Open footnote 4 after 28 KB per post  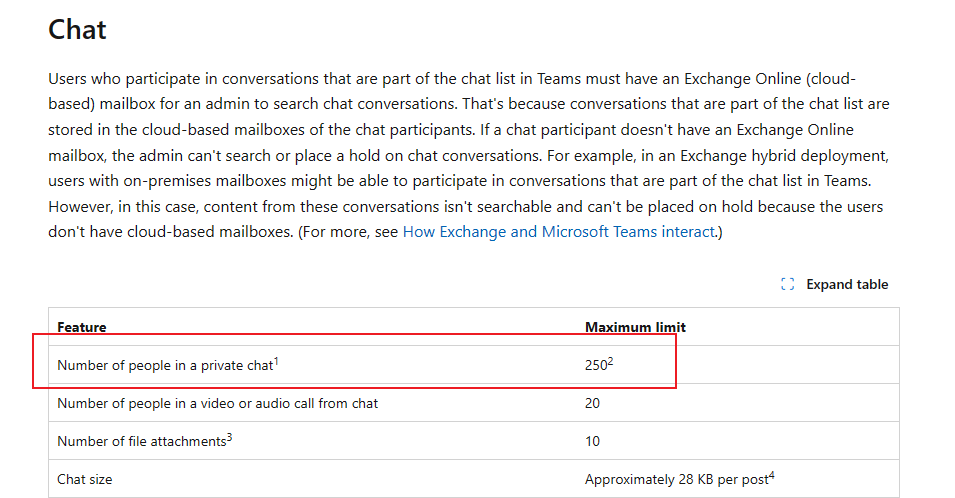coord(772,476)
